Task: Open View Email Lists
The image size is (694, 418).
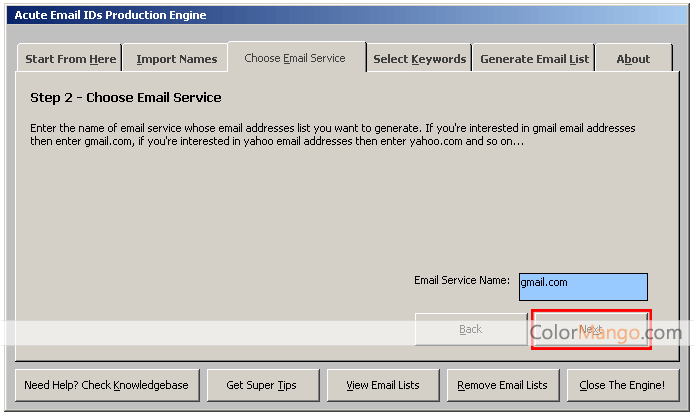Action: pyautogui.click(x=382, y=385)
